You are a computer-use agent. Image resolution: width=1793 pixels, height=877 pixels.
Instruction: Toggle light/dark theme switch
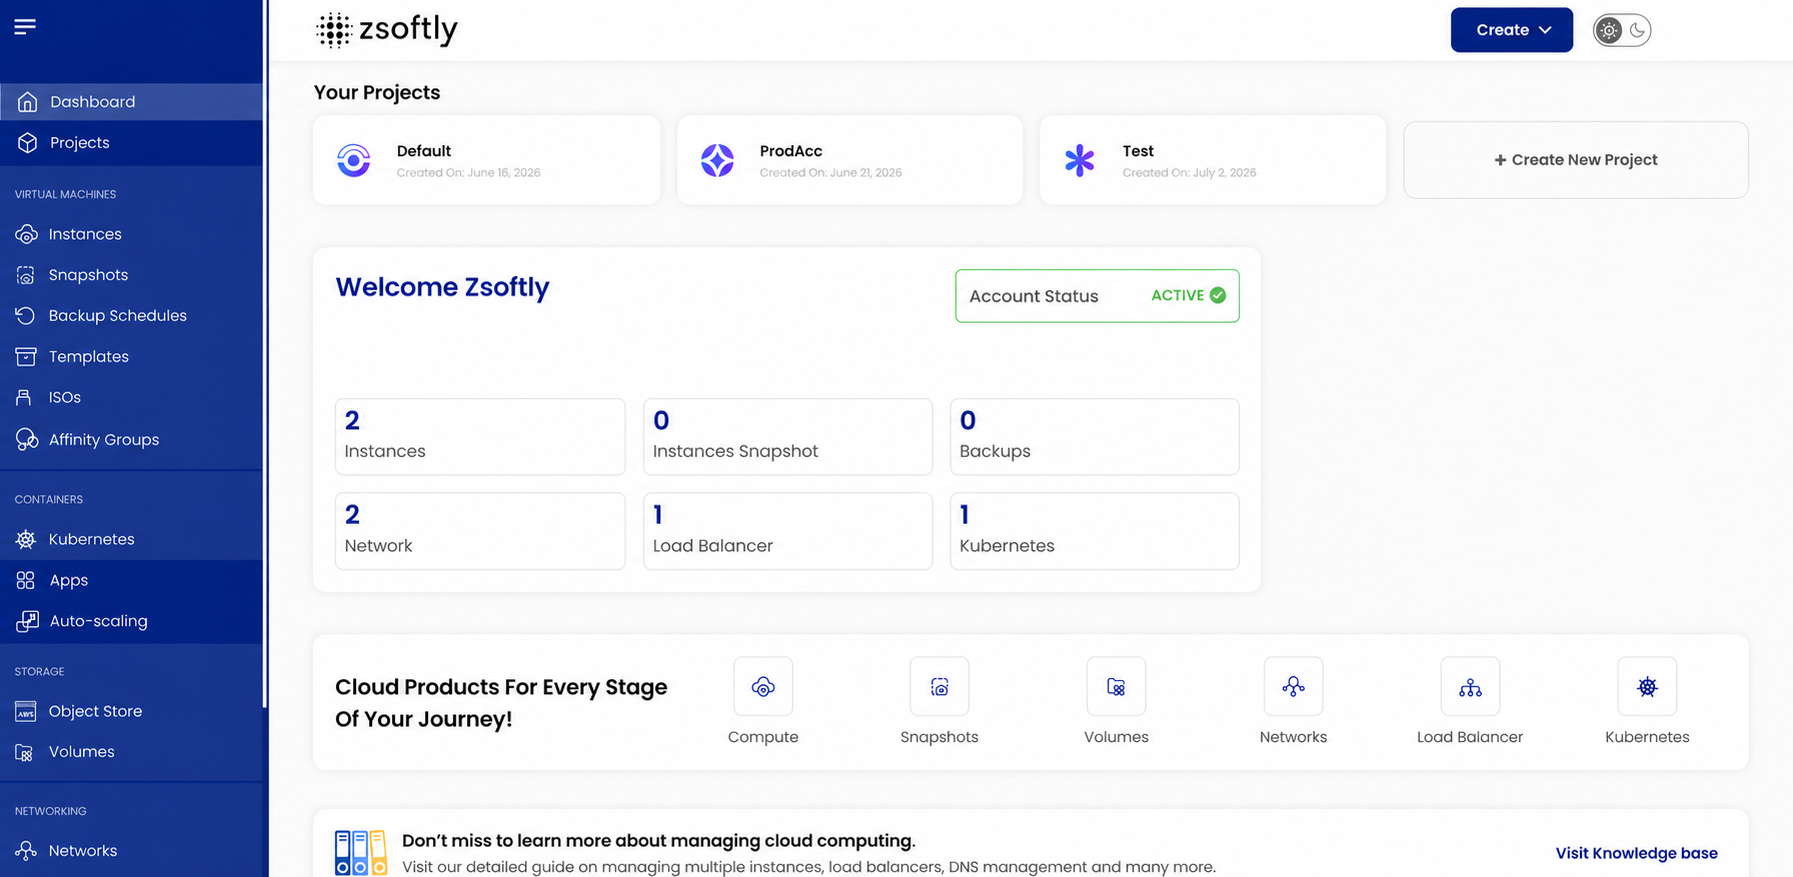tap(1622, 30)
